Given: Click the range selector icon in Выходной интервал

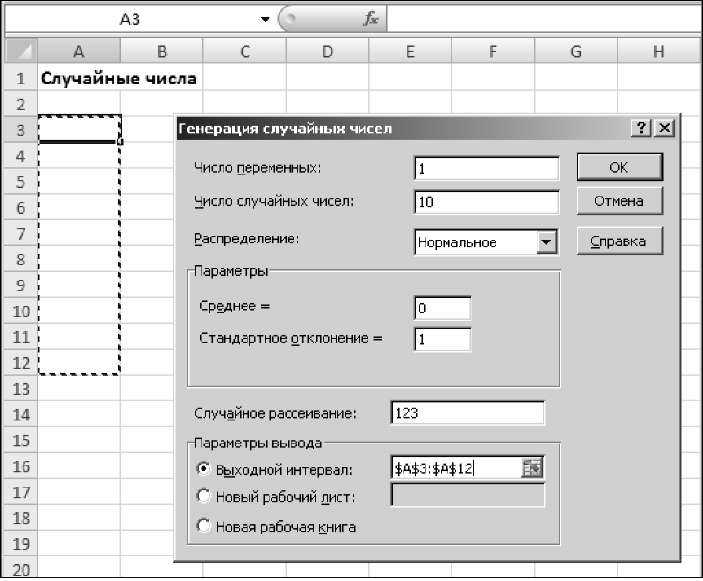Looking at the screenshot, I should (532, 468).
